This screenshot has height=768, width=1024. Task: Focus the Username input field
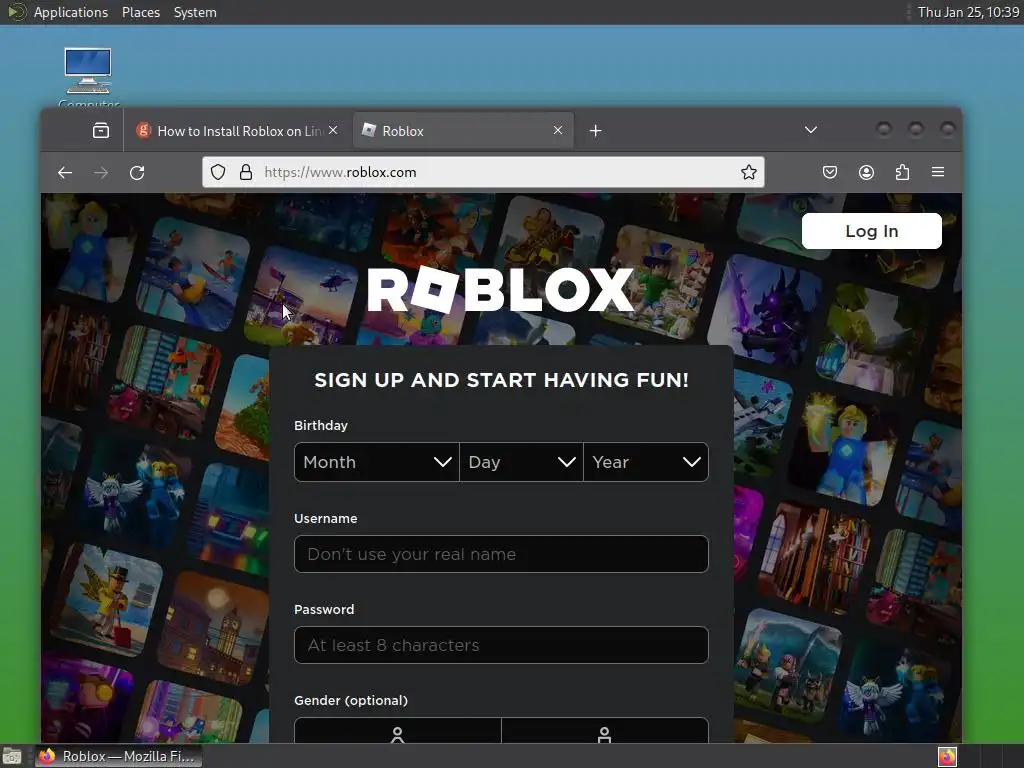501,554
